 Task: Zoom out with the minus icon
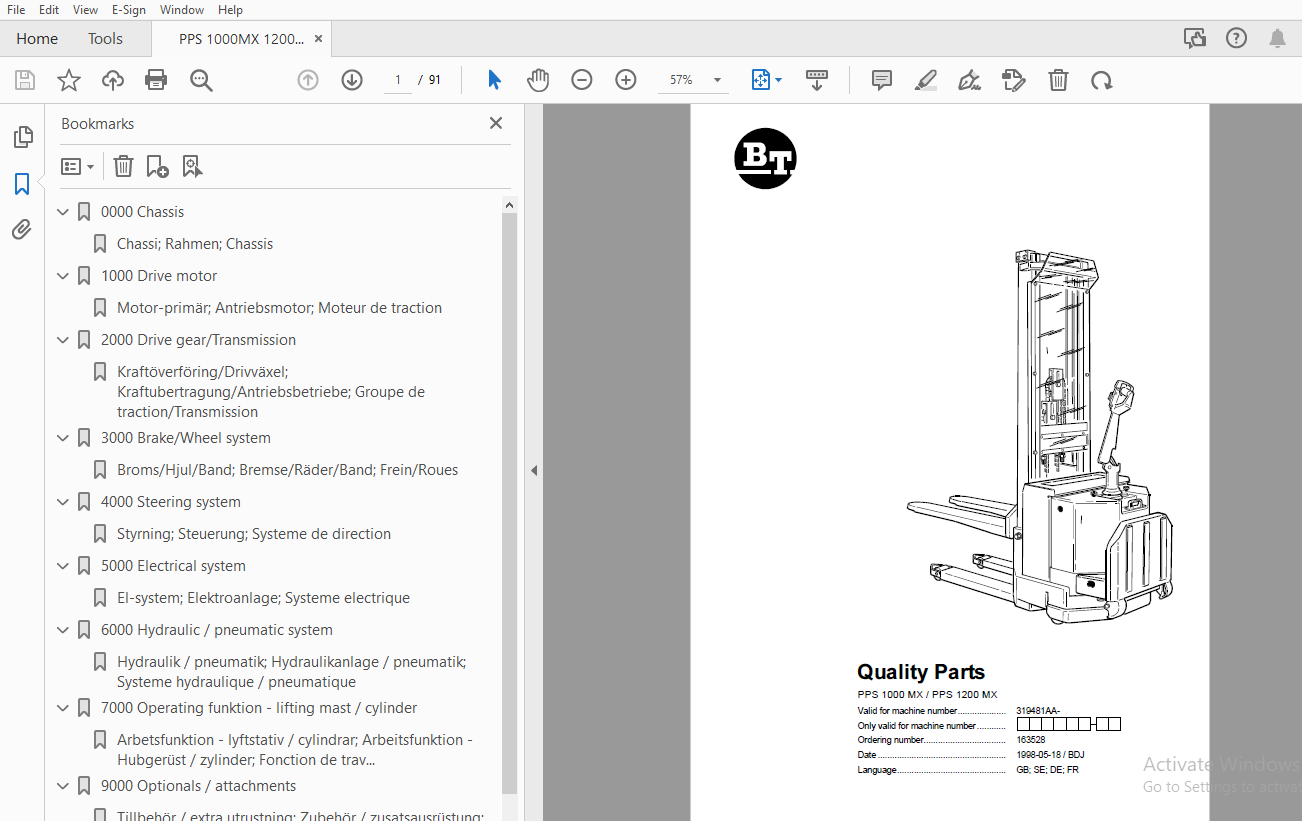point(582,80)
